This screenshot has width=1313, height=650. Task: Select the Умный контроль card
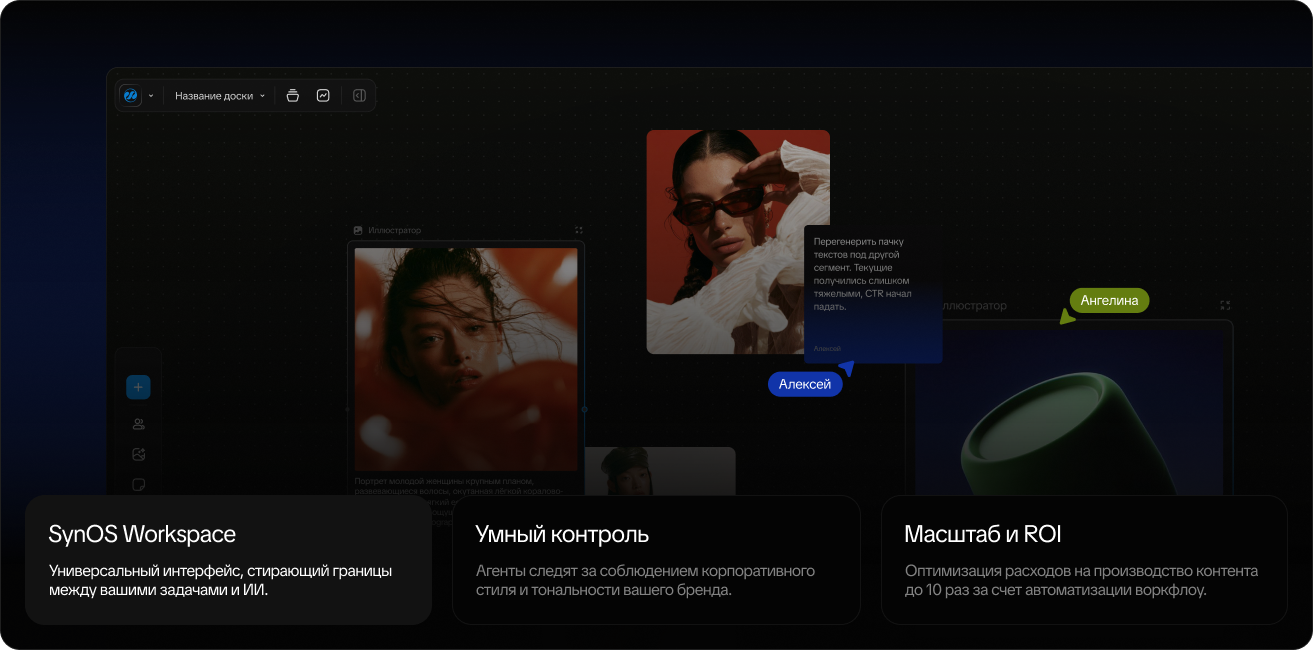pyautogui.click(x=656, y=560)
